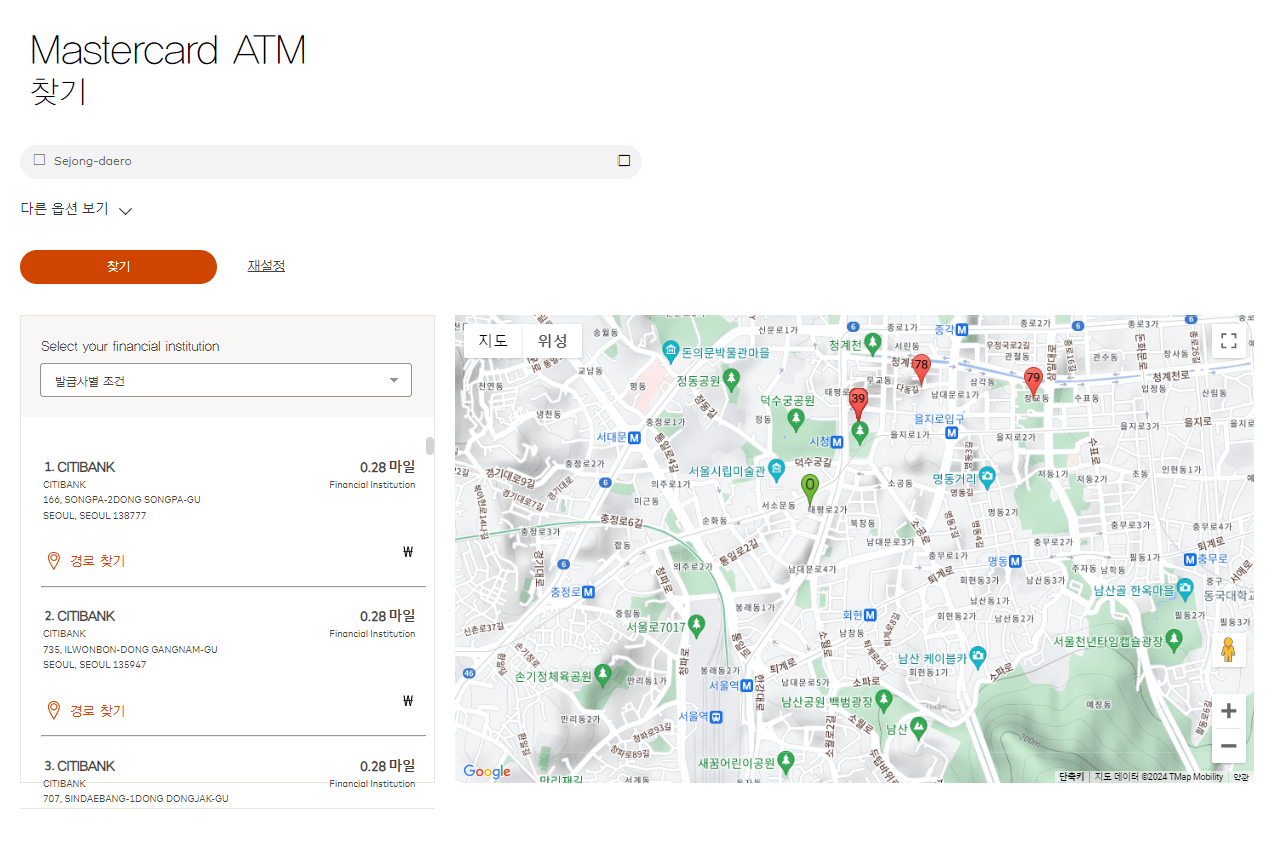The image size is (1287, 852).
Task: Click the ₩ currency icon for the second CITIBANK
Action: [x=407, y=701]
